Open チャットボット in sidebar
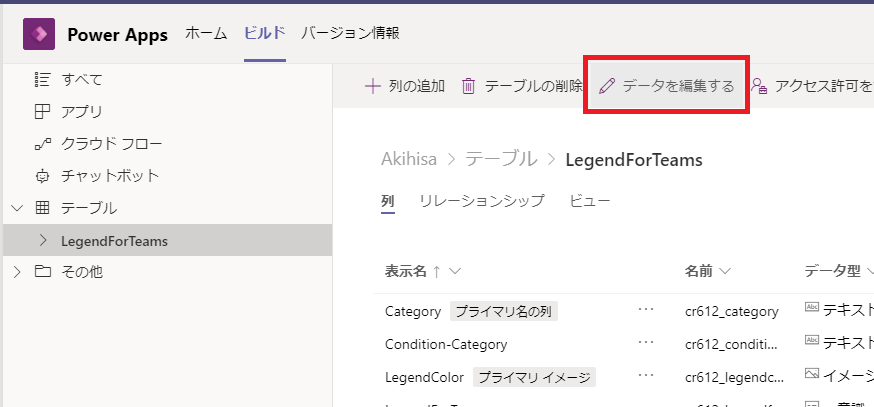Image resolution: width=874 pixels, height=407 pixels. click(x=110, y=177)
